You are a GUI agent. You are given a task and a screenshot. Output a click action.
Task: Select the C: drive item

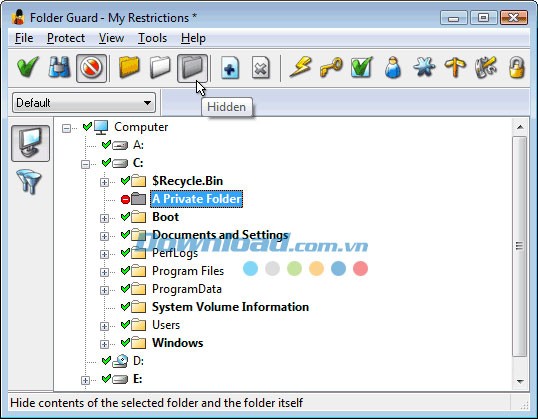pyautogui.click(x=138, y=163)
